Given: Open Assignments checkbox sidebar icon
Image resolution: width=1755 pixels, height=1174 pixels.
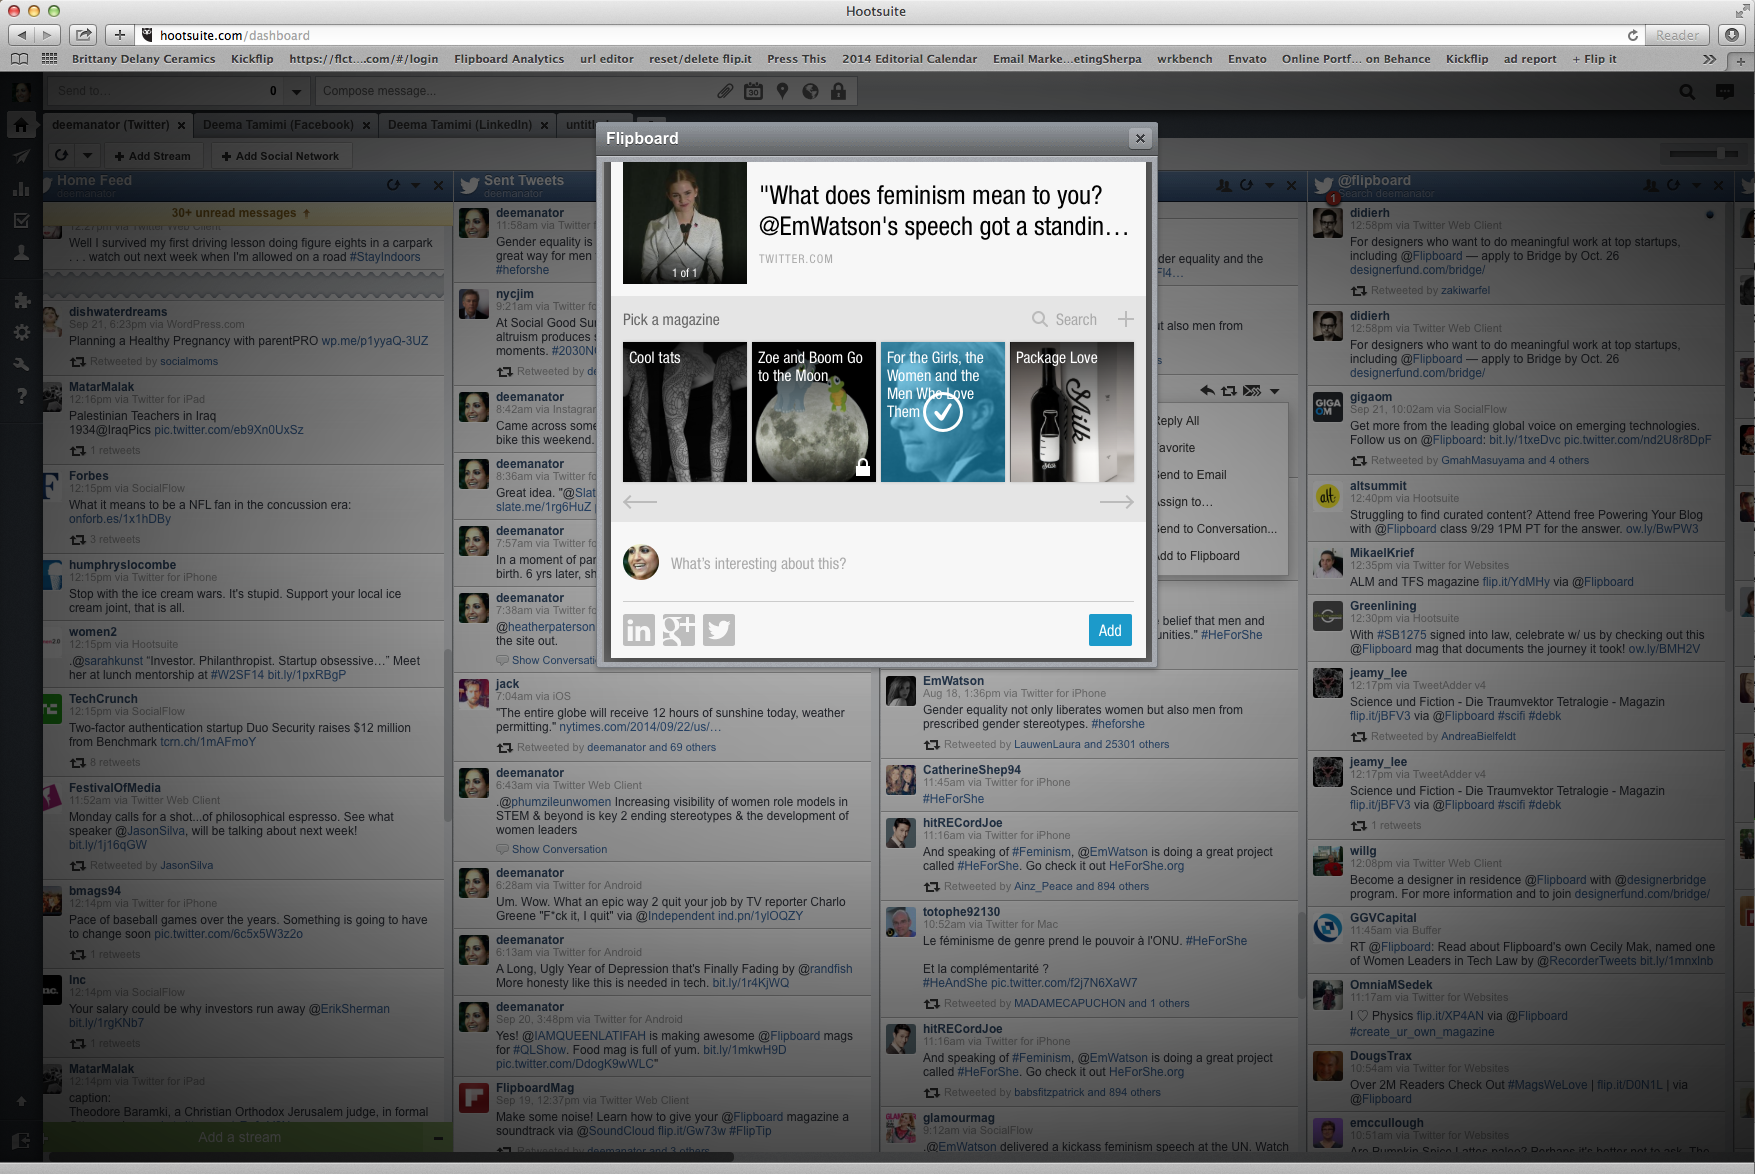Looking at the screenshot, I should pos(21,221).
